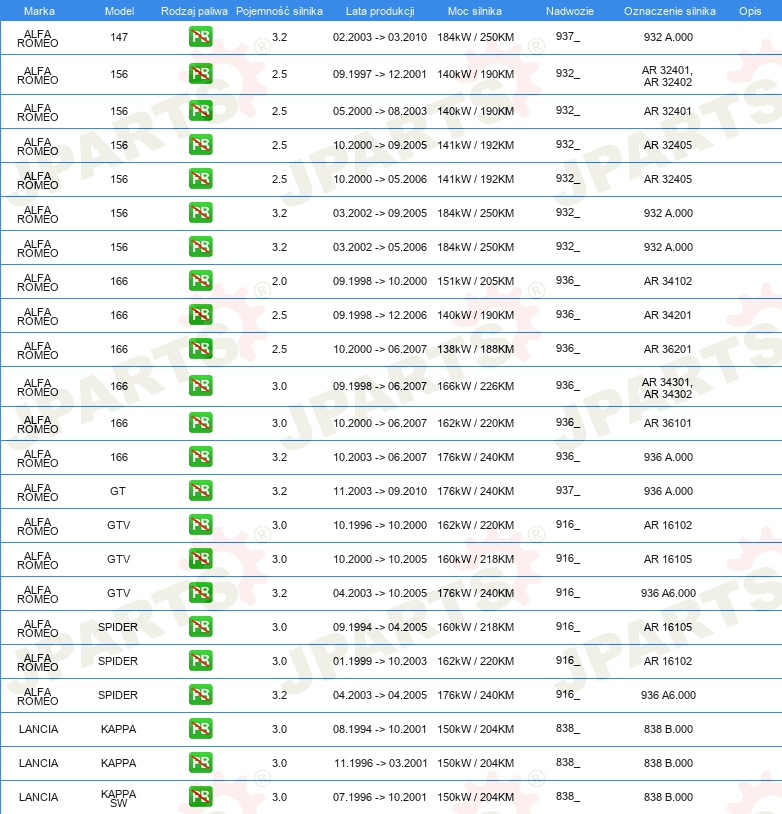The width and height of the screenshot is (782, 814).
Task: Click the fuel icon for 166 AR 36101
Action: click(200, 423)
